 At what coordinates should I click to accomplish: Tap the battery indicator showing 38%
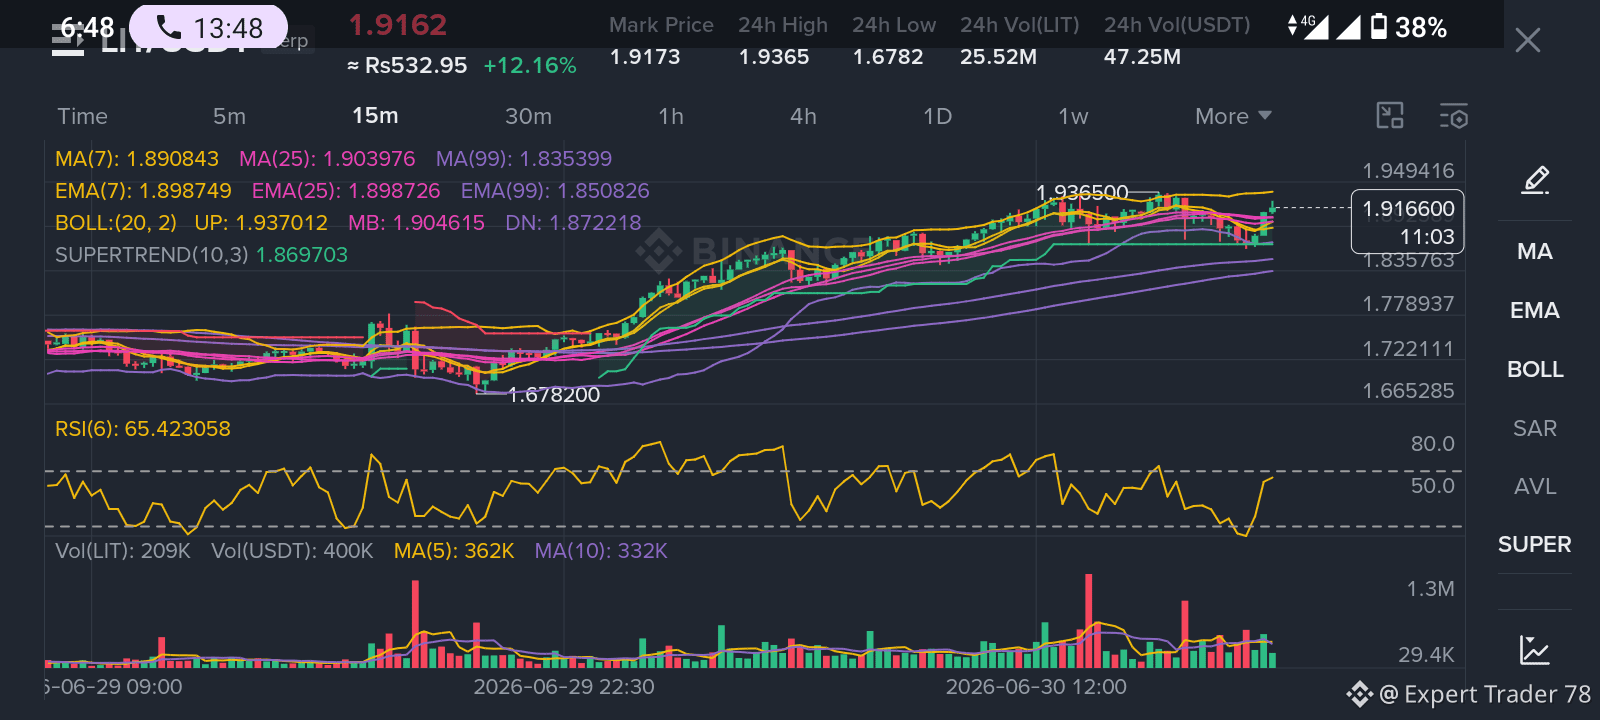pos(1408,27)
